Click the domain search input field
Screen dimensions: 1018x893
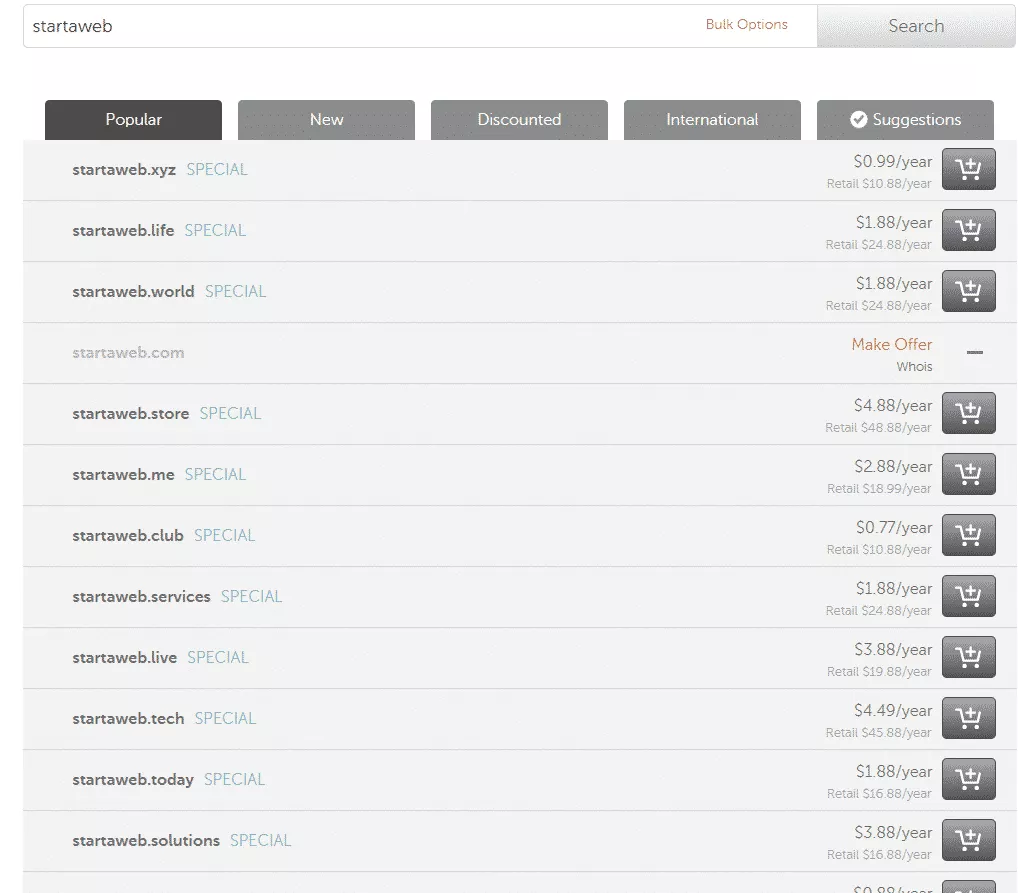360,26
